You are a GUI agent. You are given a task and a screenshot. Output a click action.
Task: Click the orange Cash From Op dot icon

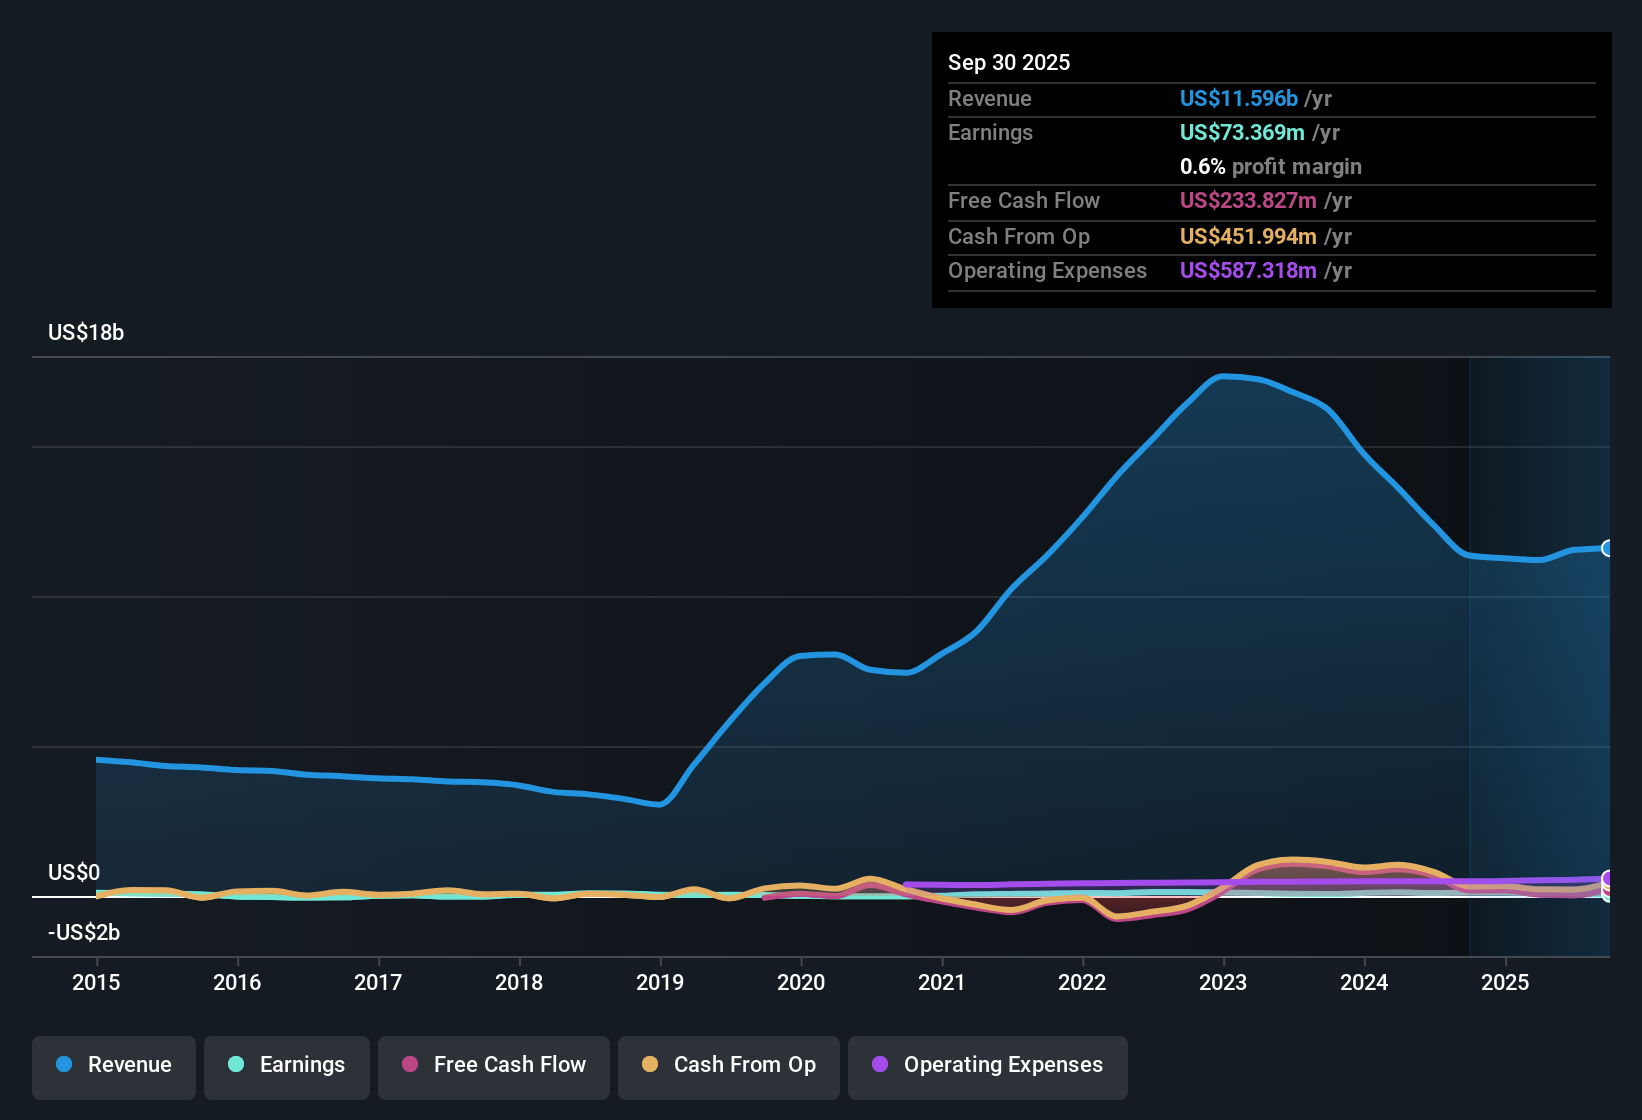pos(650,1065)
